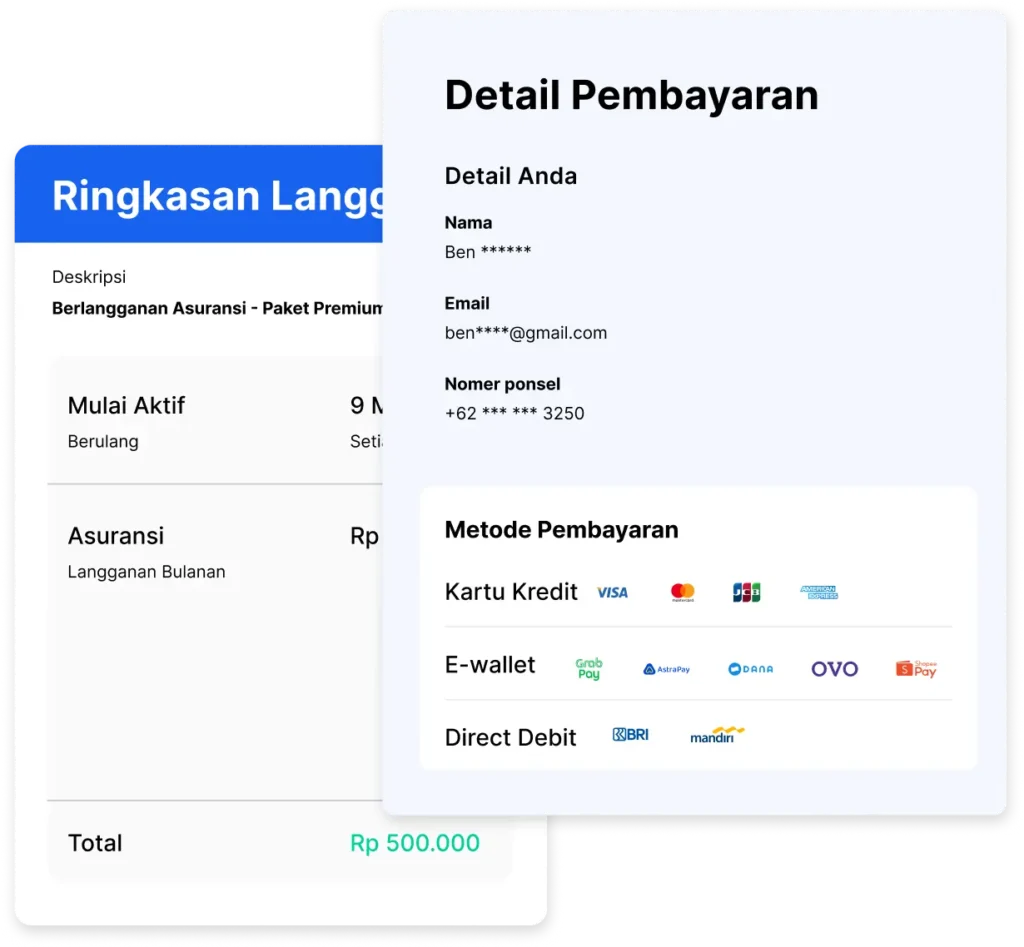The height and width of the screenshot is (947, 1024).
Task: Choose the OVO e-wallet logo
Action: pos(834,668)
